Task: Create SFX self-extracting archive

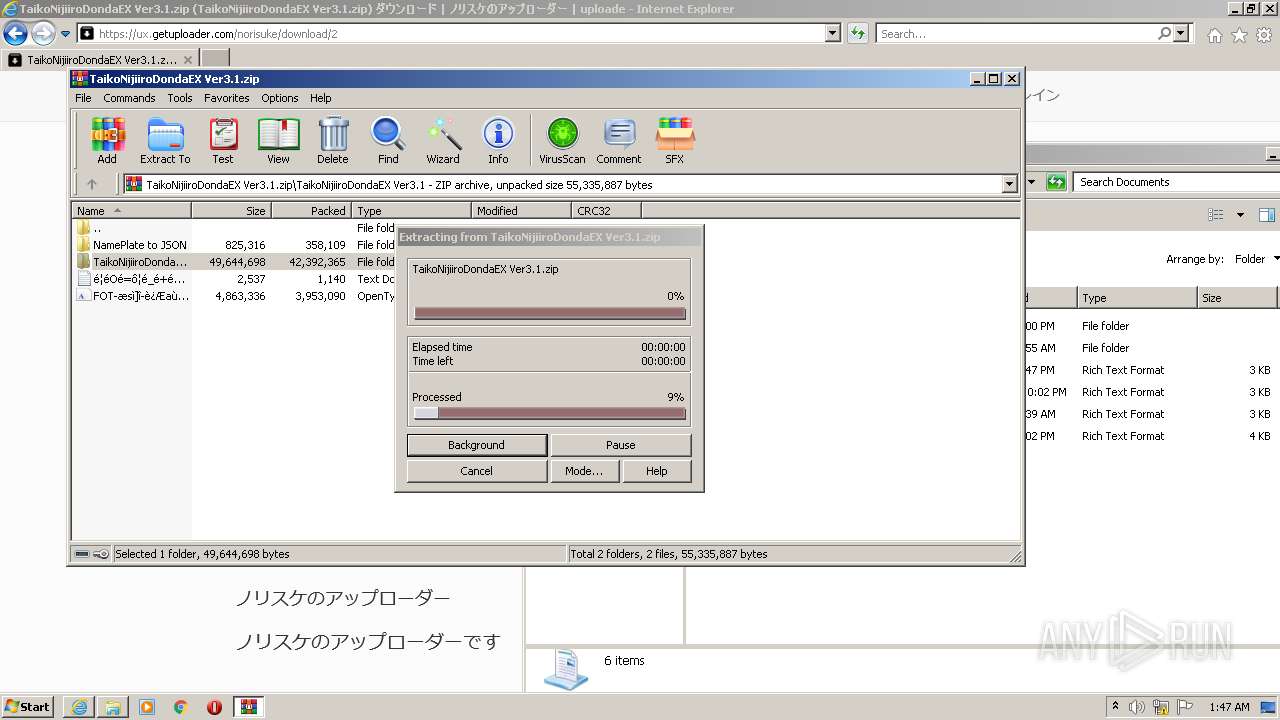Action: click(675, 141)
